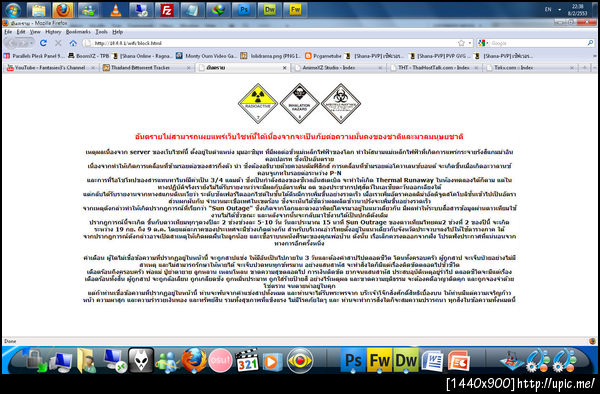Open the padlock icon in the dock
This screenshot has width=600, height=394.
[x=36, y=360]
